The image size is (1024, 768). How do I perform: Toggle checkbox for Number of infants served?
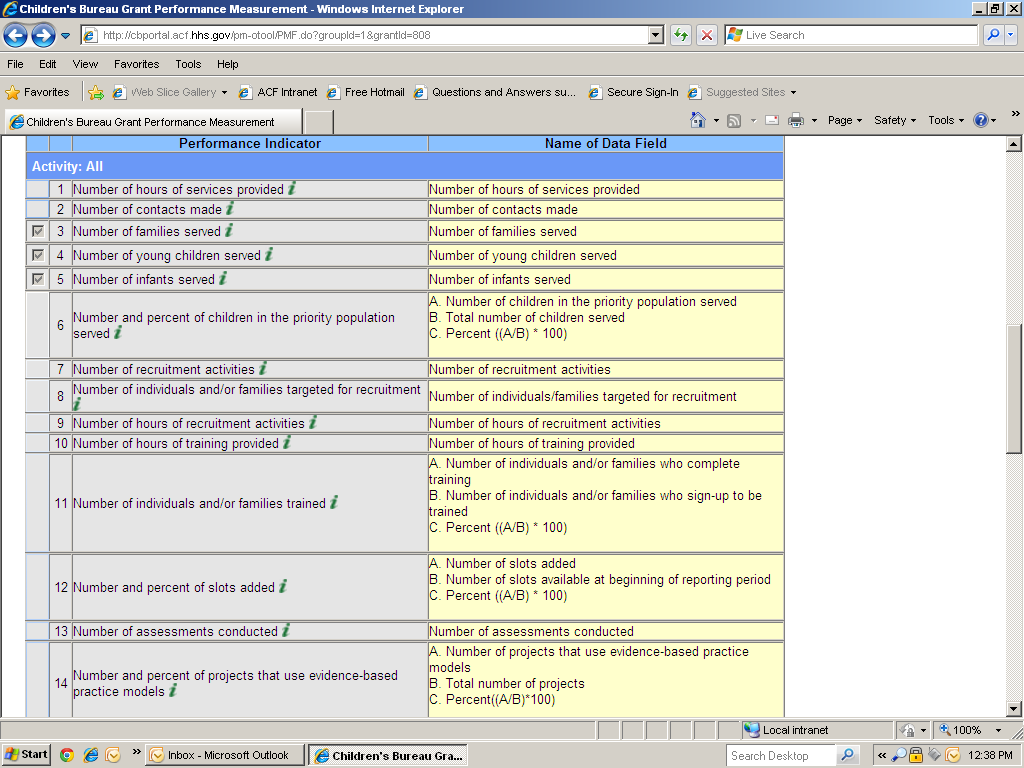pos(38,279)
